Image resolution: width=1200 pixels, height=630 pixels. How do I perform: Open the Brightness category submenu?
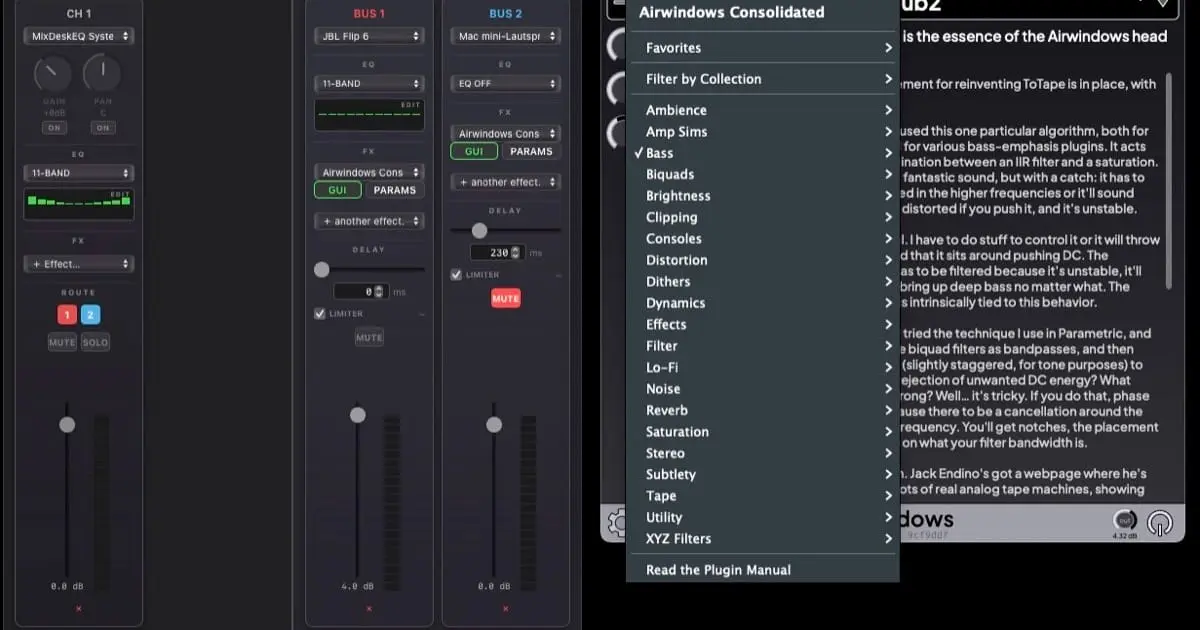763,196
